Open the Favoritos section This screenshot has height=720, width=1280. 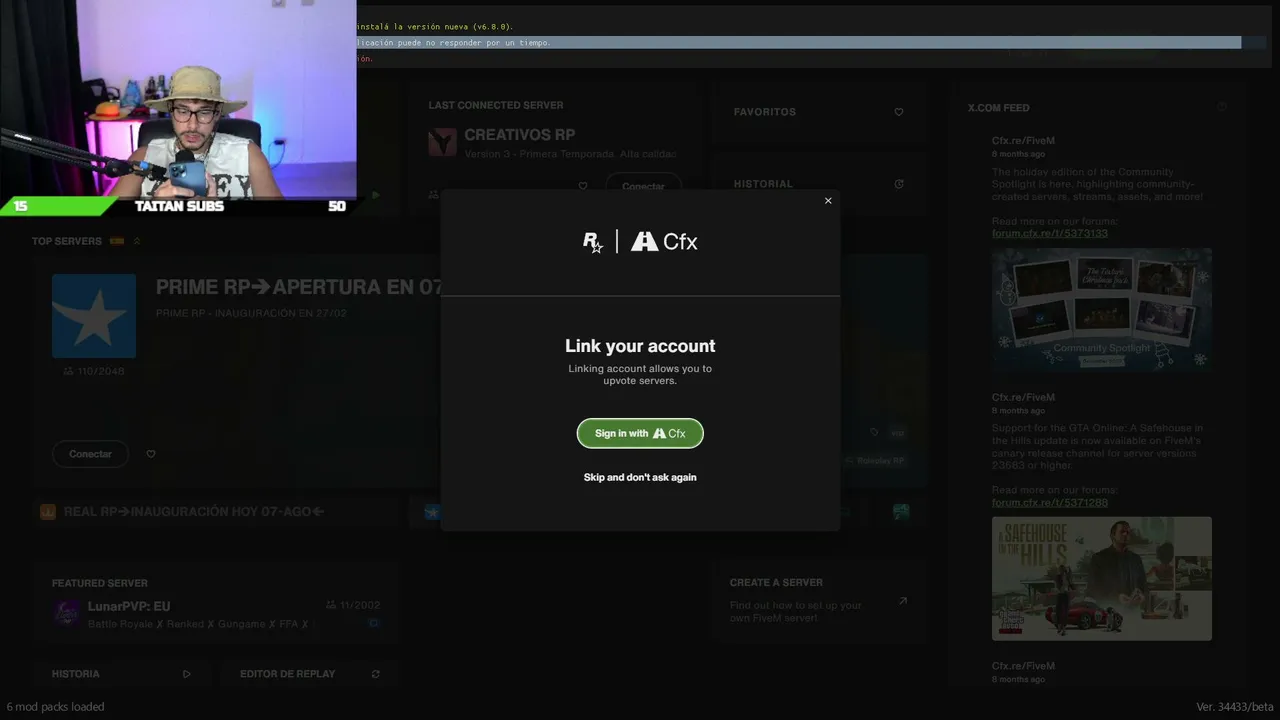point(819,112)
